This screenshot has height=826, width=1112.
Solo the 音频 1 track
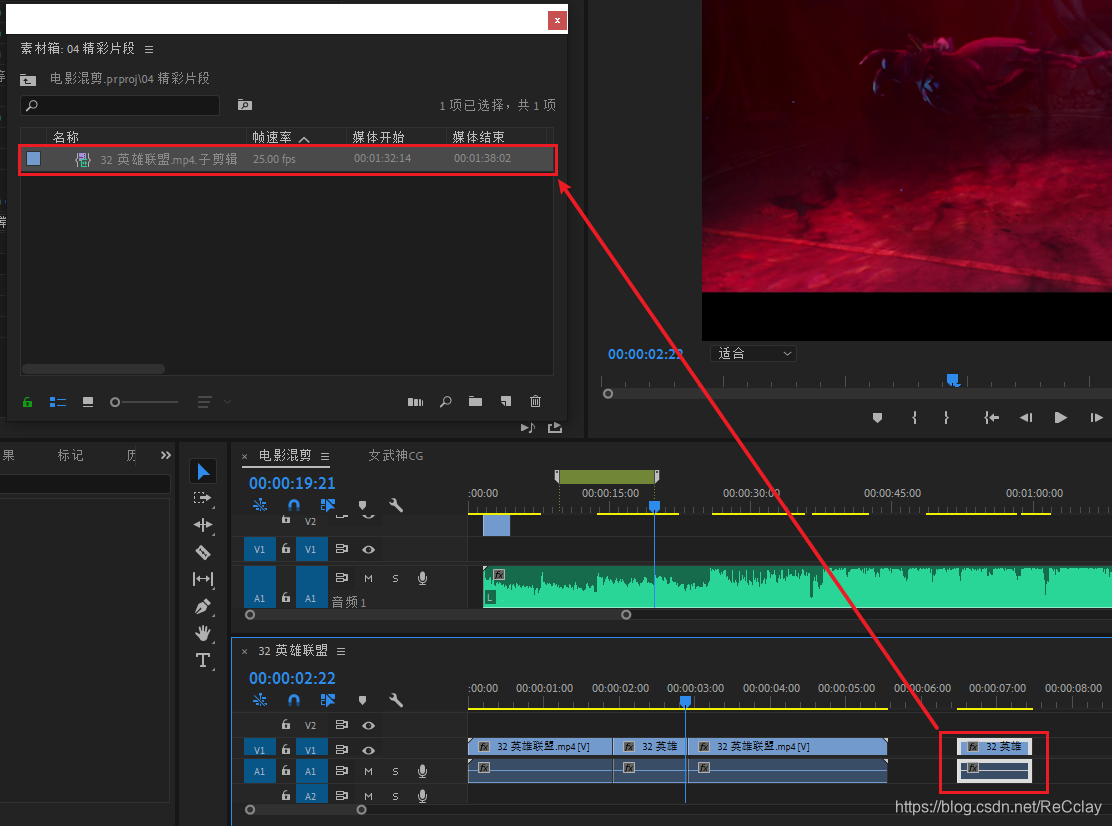395,579
